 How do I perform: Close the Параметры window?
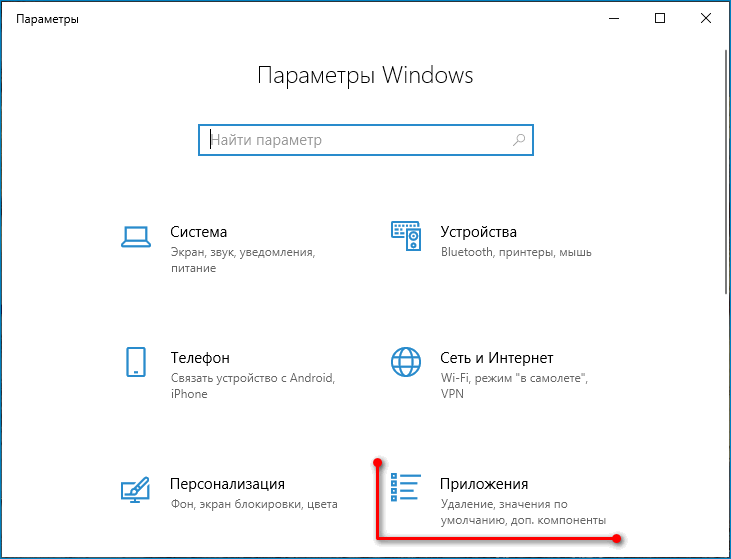coord(705,18)
